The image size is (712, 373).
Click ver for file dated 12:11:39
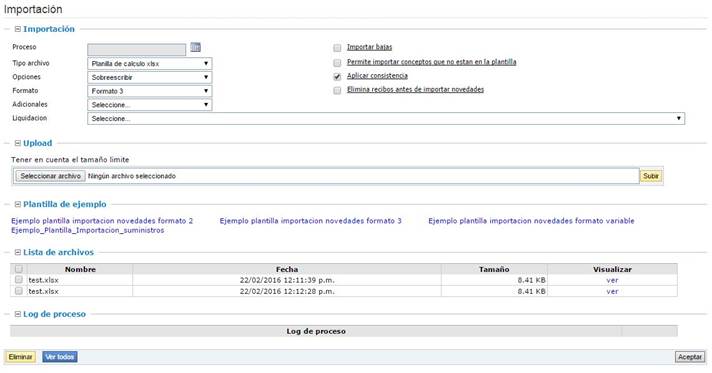pos(612,280)
